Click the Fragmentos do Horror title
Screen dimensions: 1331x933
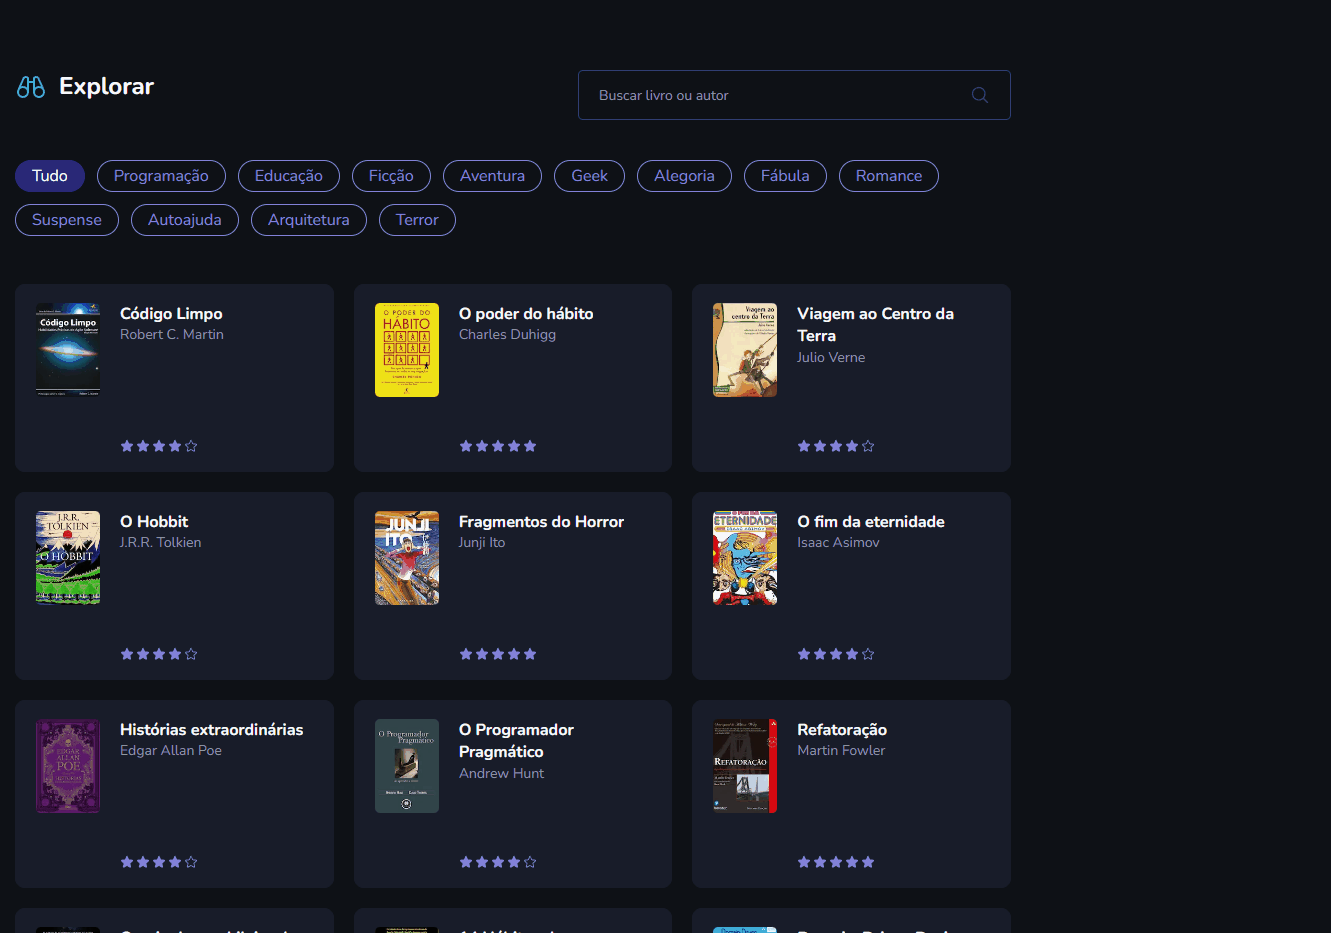(541, 522)
